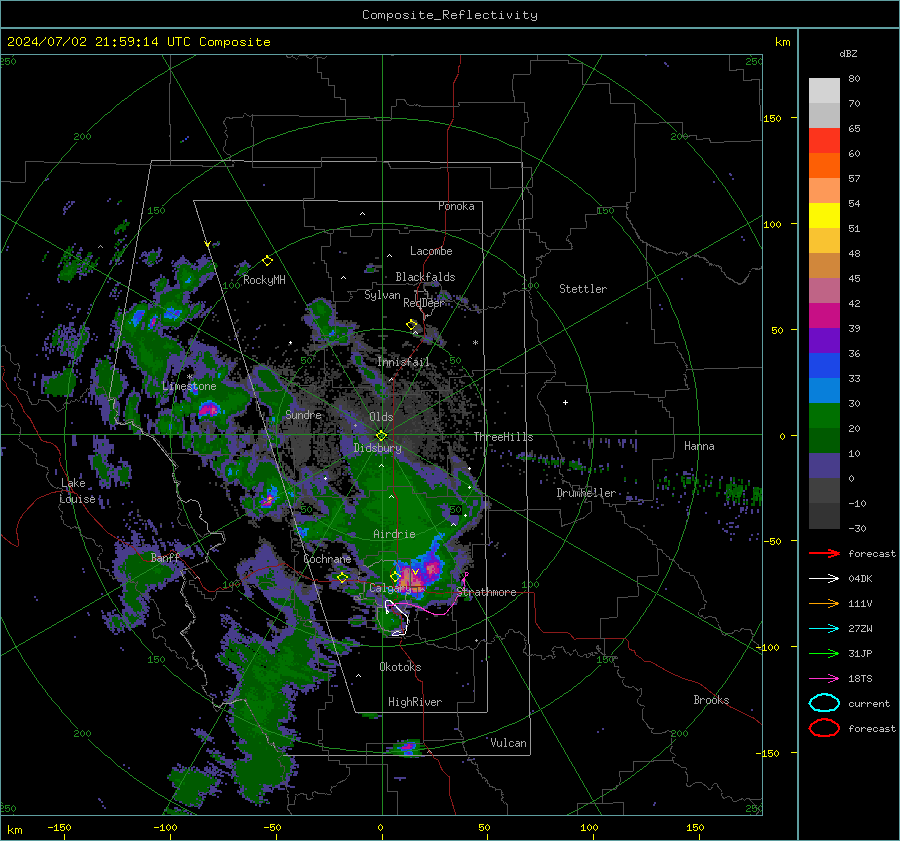Click the 'Stettler' map label

pos(583,289)
